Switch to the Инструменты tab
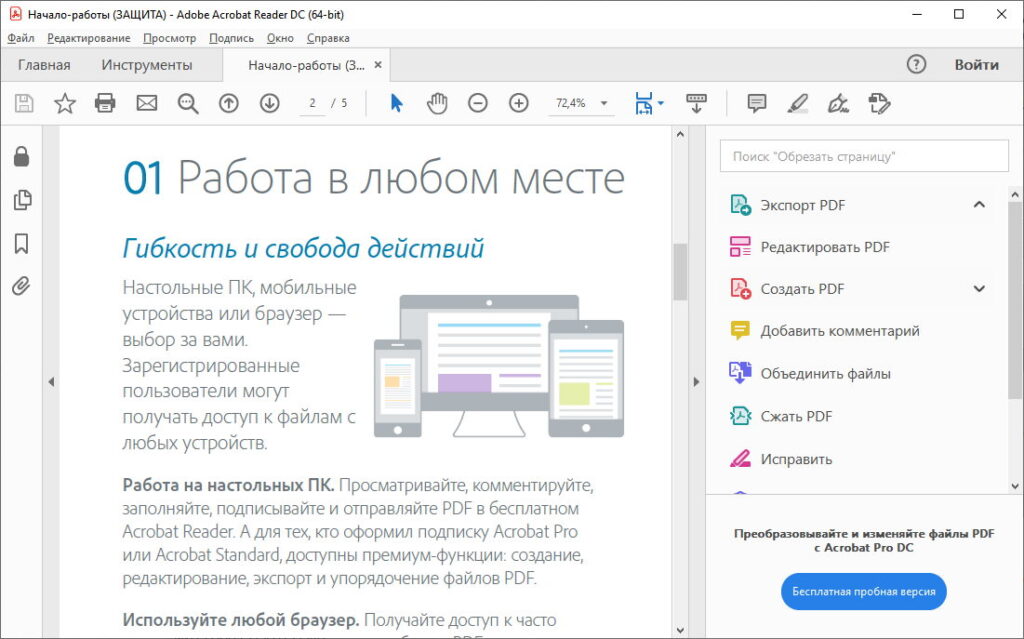This screenshot has height=639, width=1024. (147, 65)
